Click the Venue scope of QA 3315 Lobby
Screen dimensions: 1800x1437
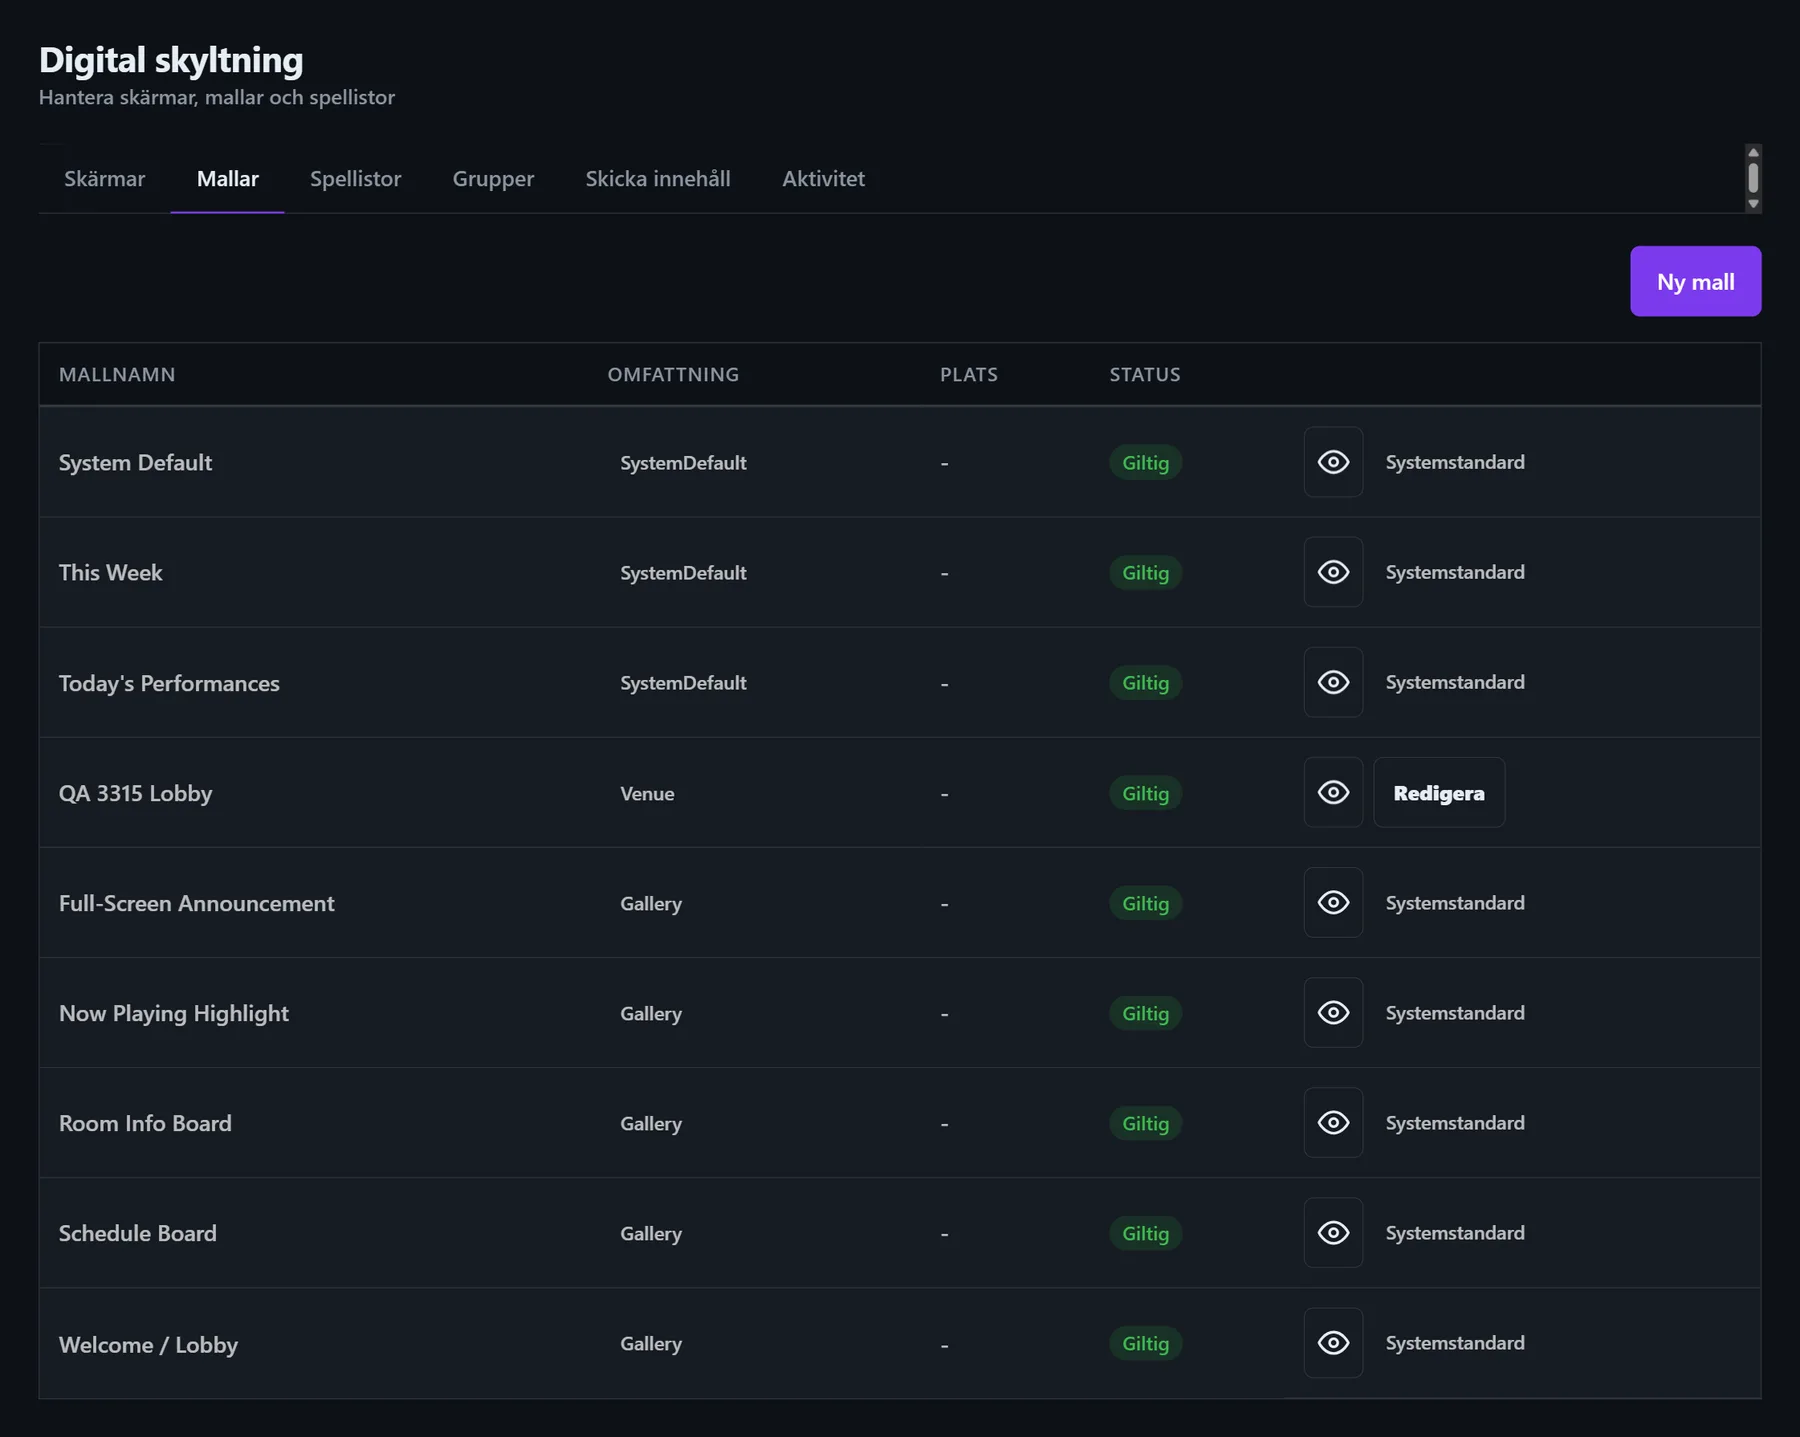[647, 793]
